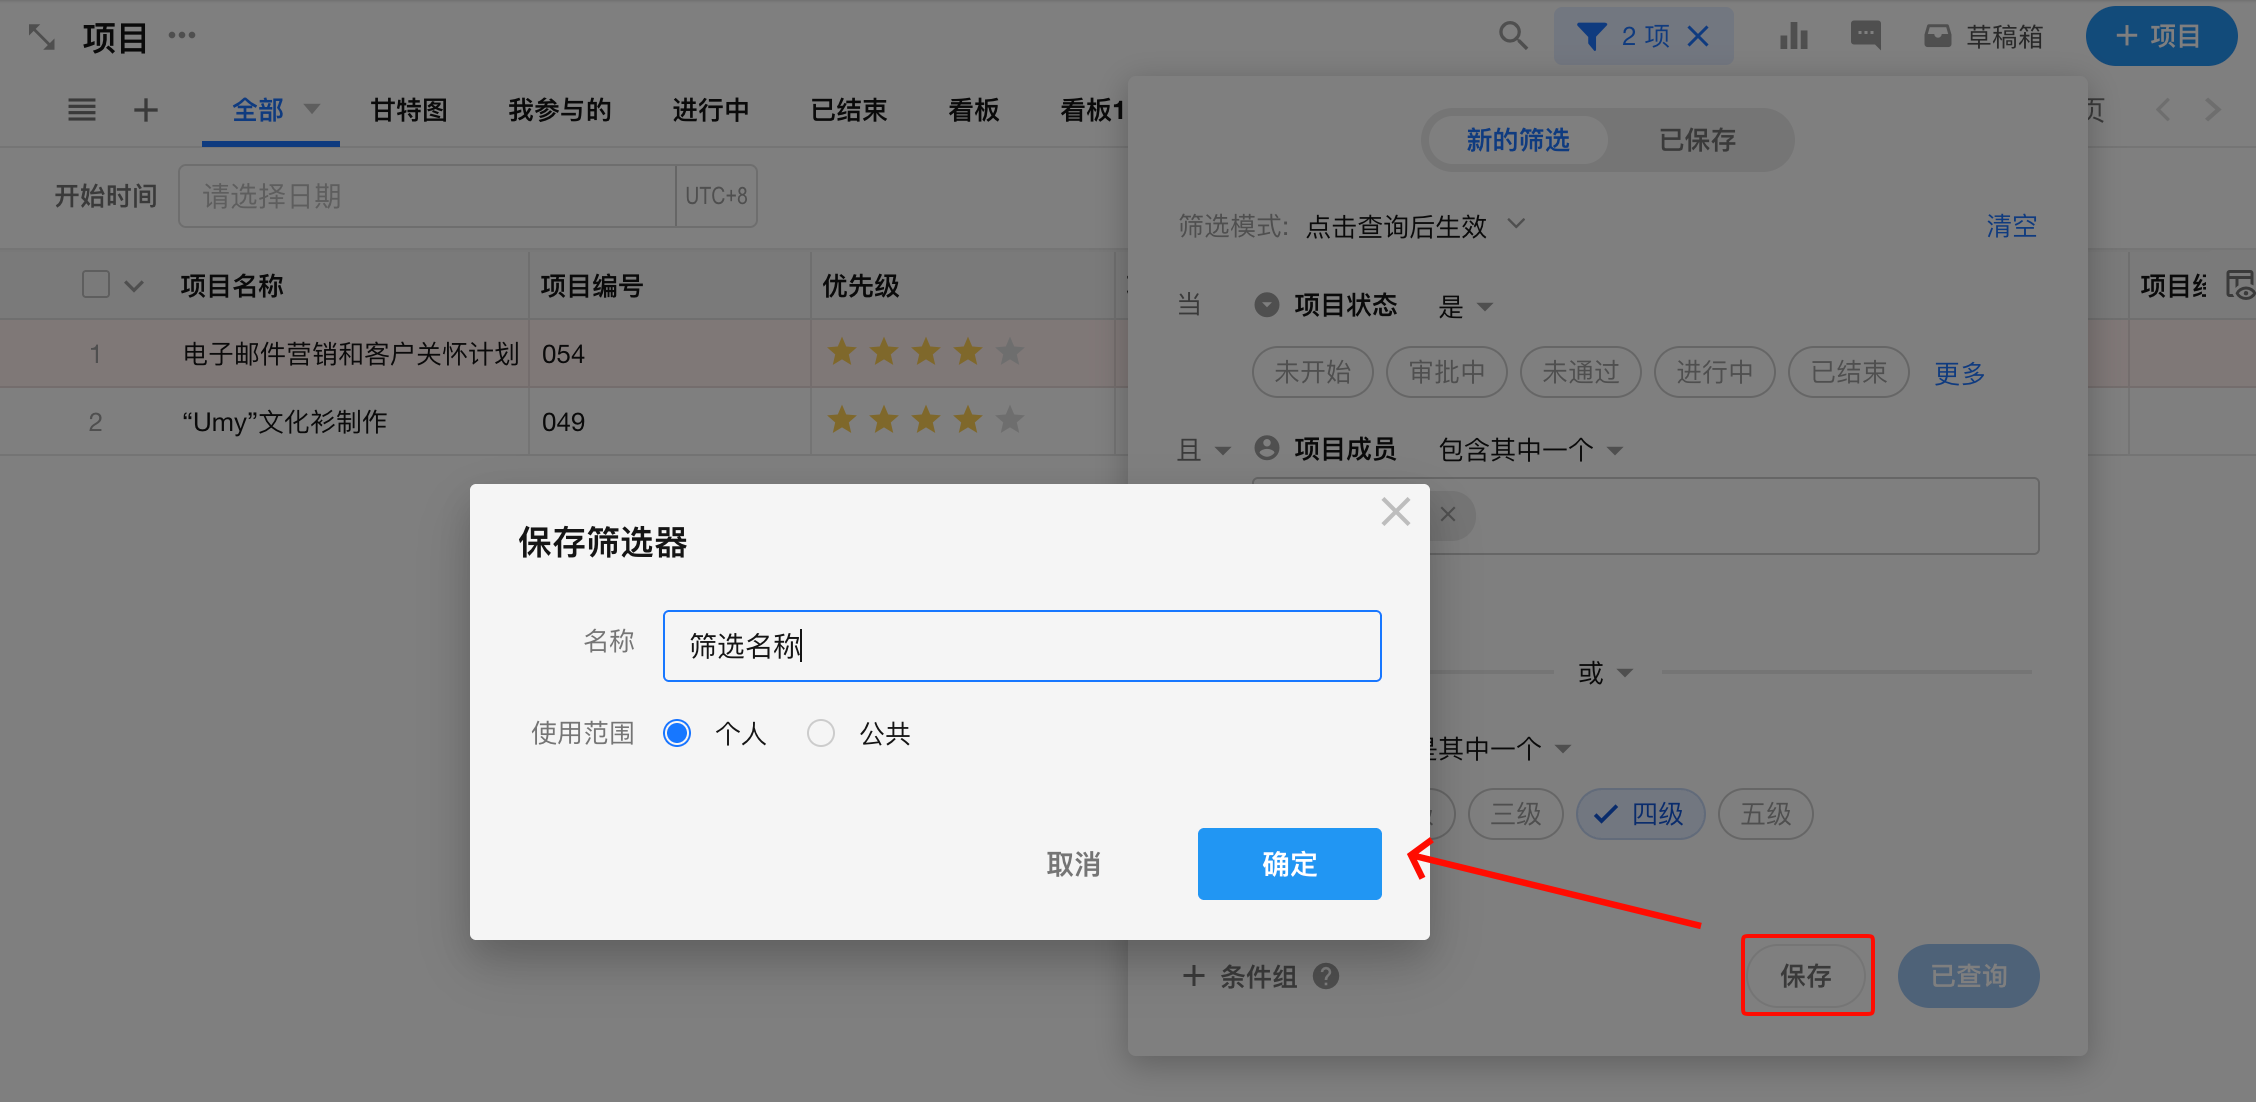Switch to the 已保存 filter tab
Image resolution: width=2256 pixels, height=1102 pixels.
1697,140
